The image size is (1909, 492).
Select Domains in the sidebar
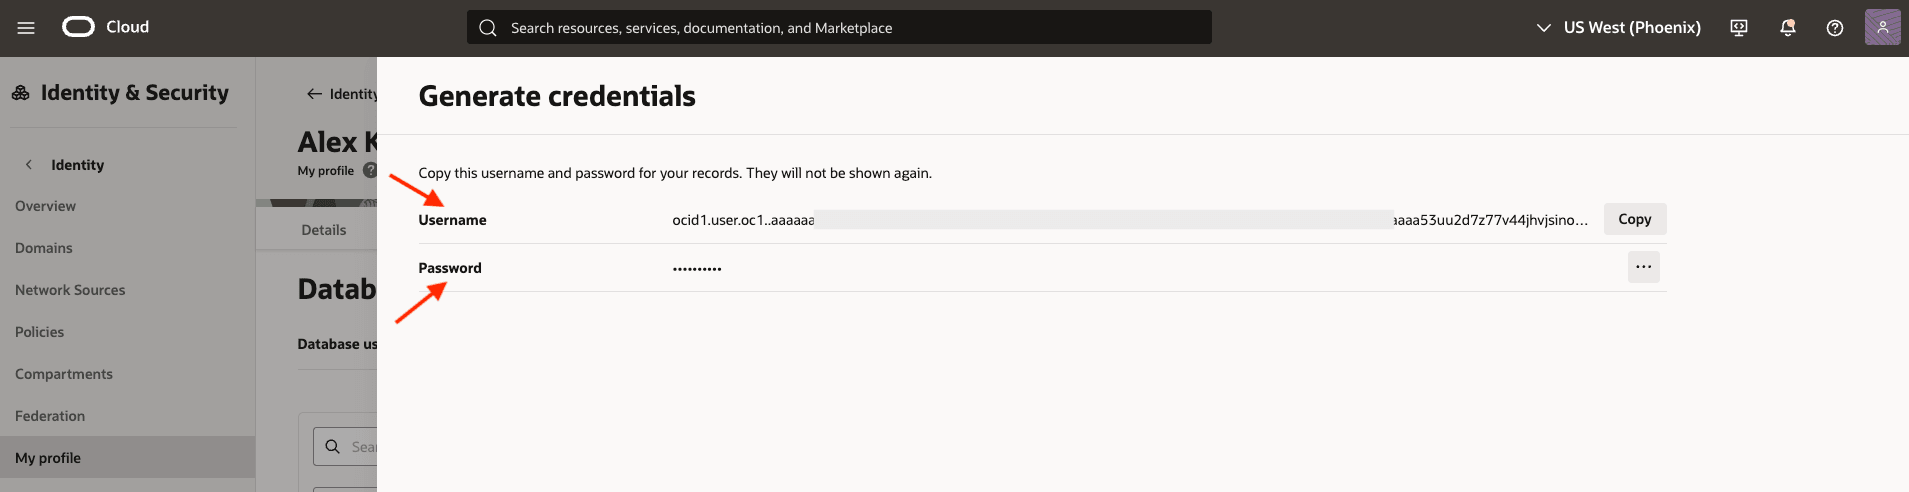44,248
